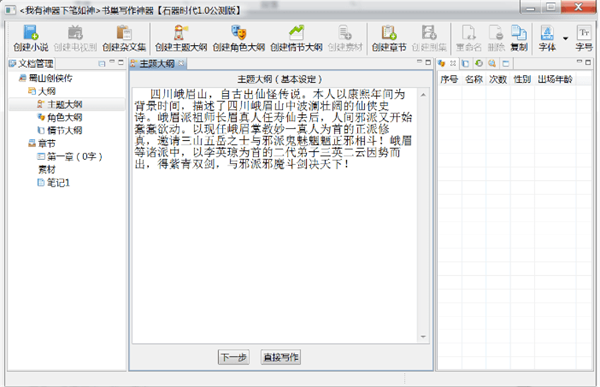Open the window tab icon in right panel
The image size is (600, 387).
point(505,63)
